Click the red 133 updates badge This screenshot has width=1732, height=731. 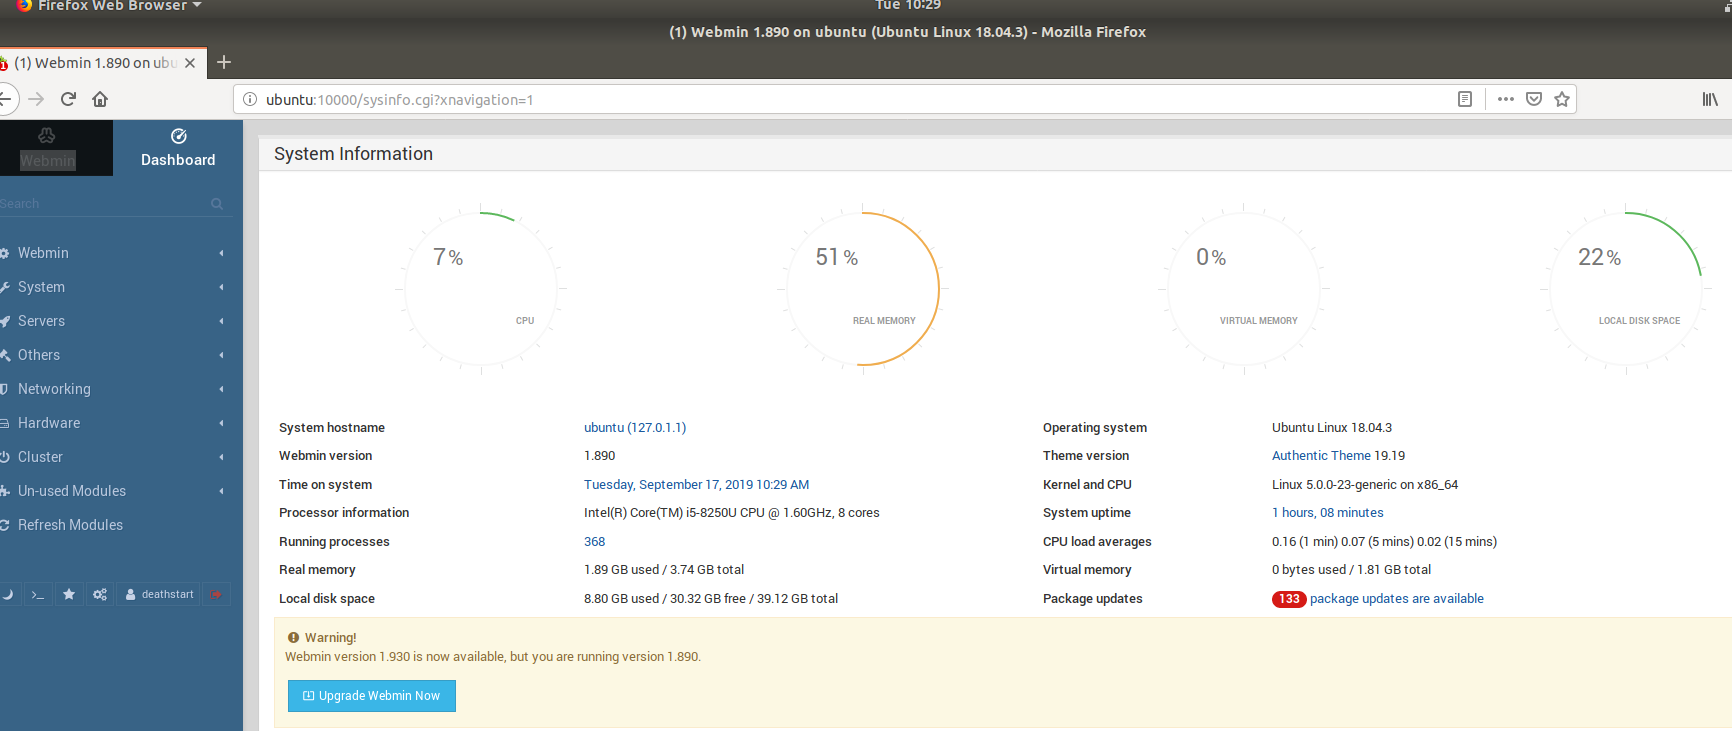tap(1289, 599)
